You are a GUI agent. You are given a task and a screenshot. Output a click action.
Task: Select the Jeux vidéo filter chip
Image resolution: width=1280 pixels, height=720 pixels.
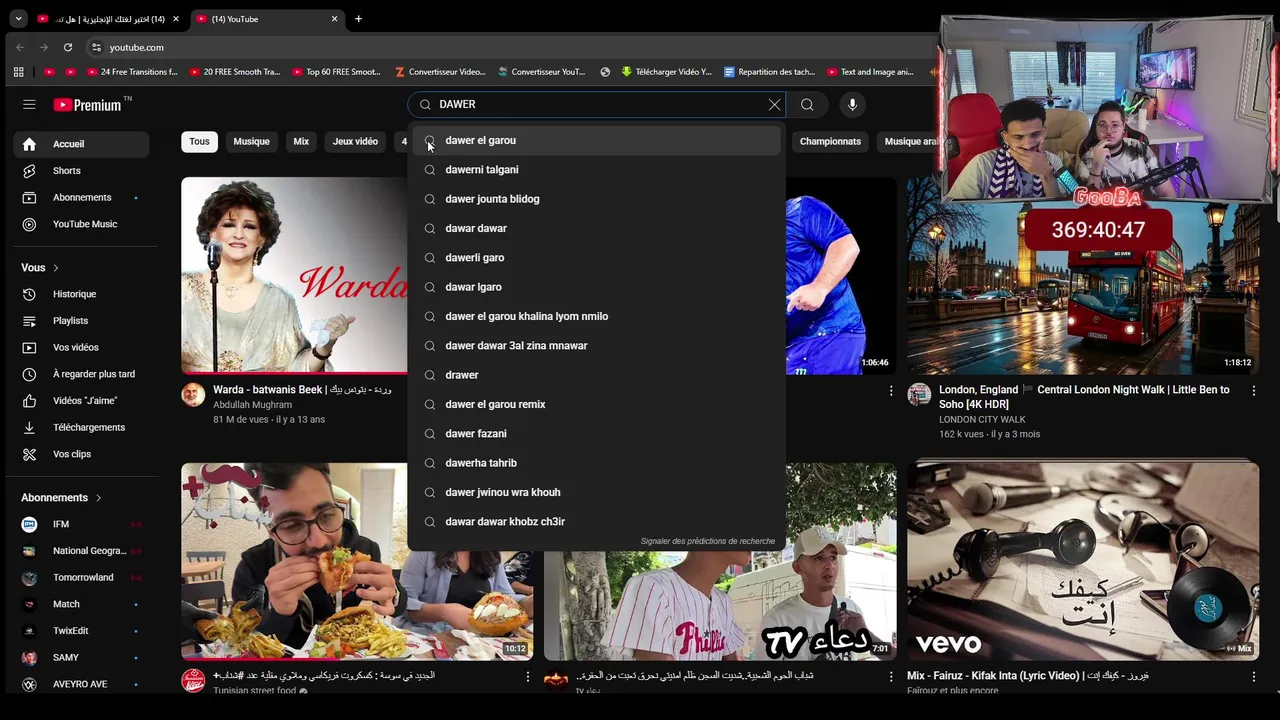pyautogui.click(x=355, y=141)
